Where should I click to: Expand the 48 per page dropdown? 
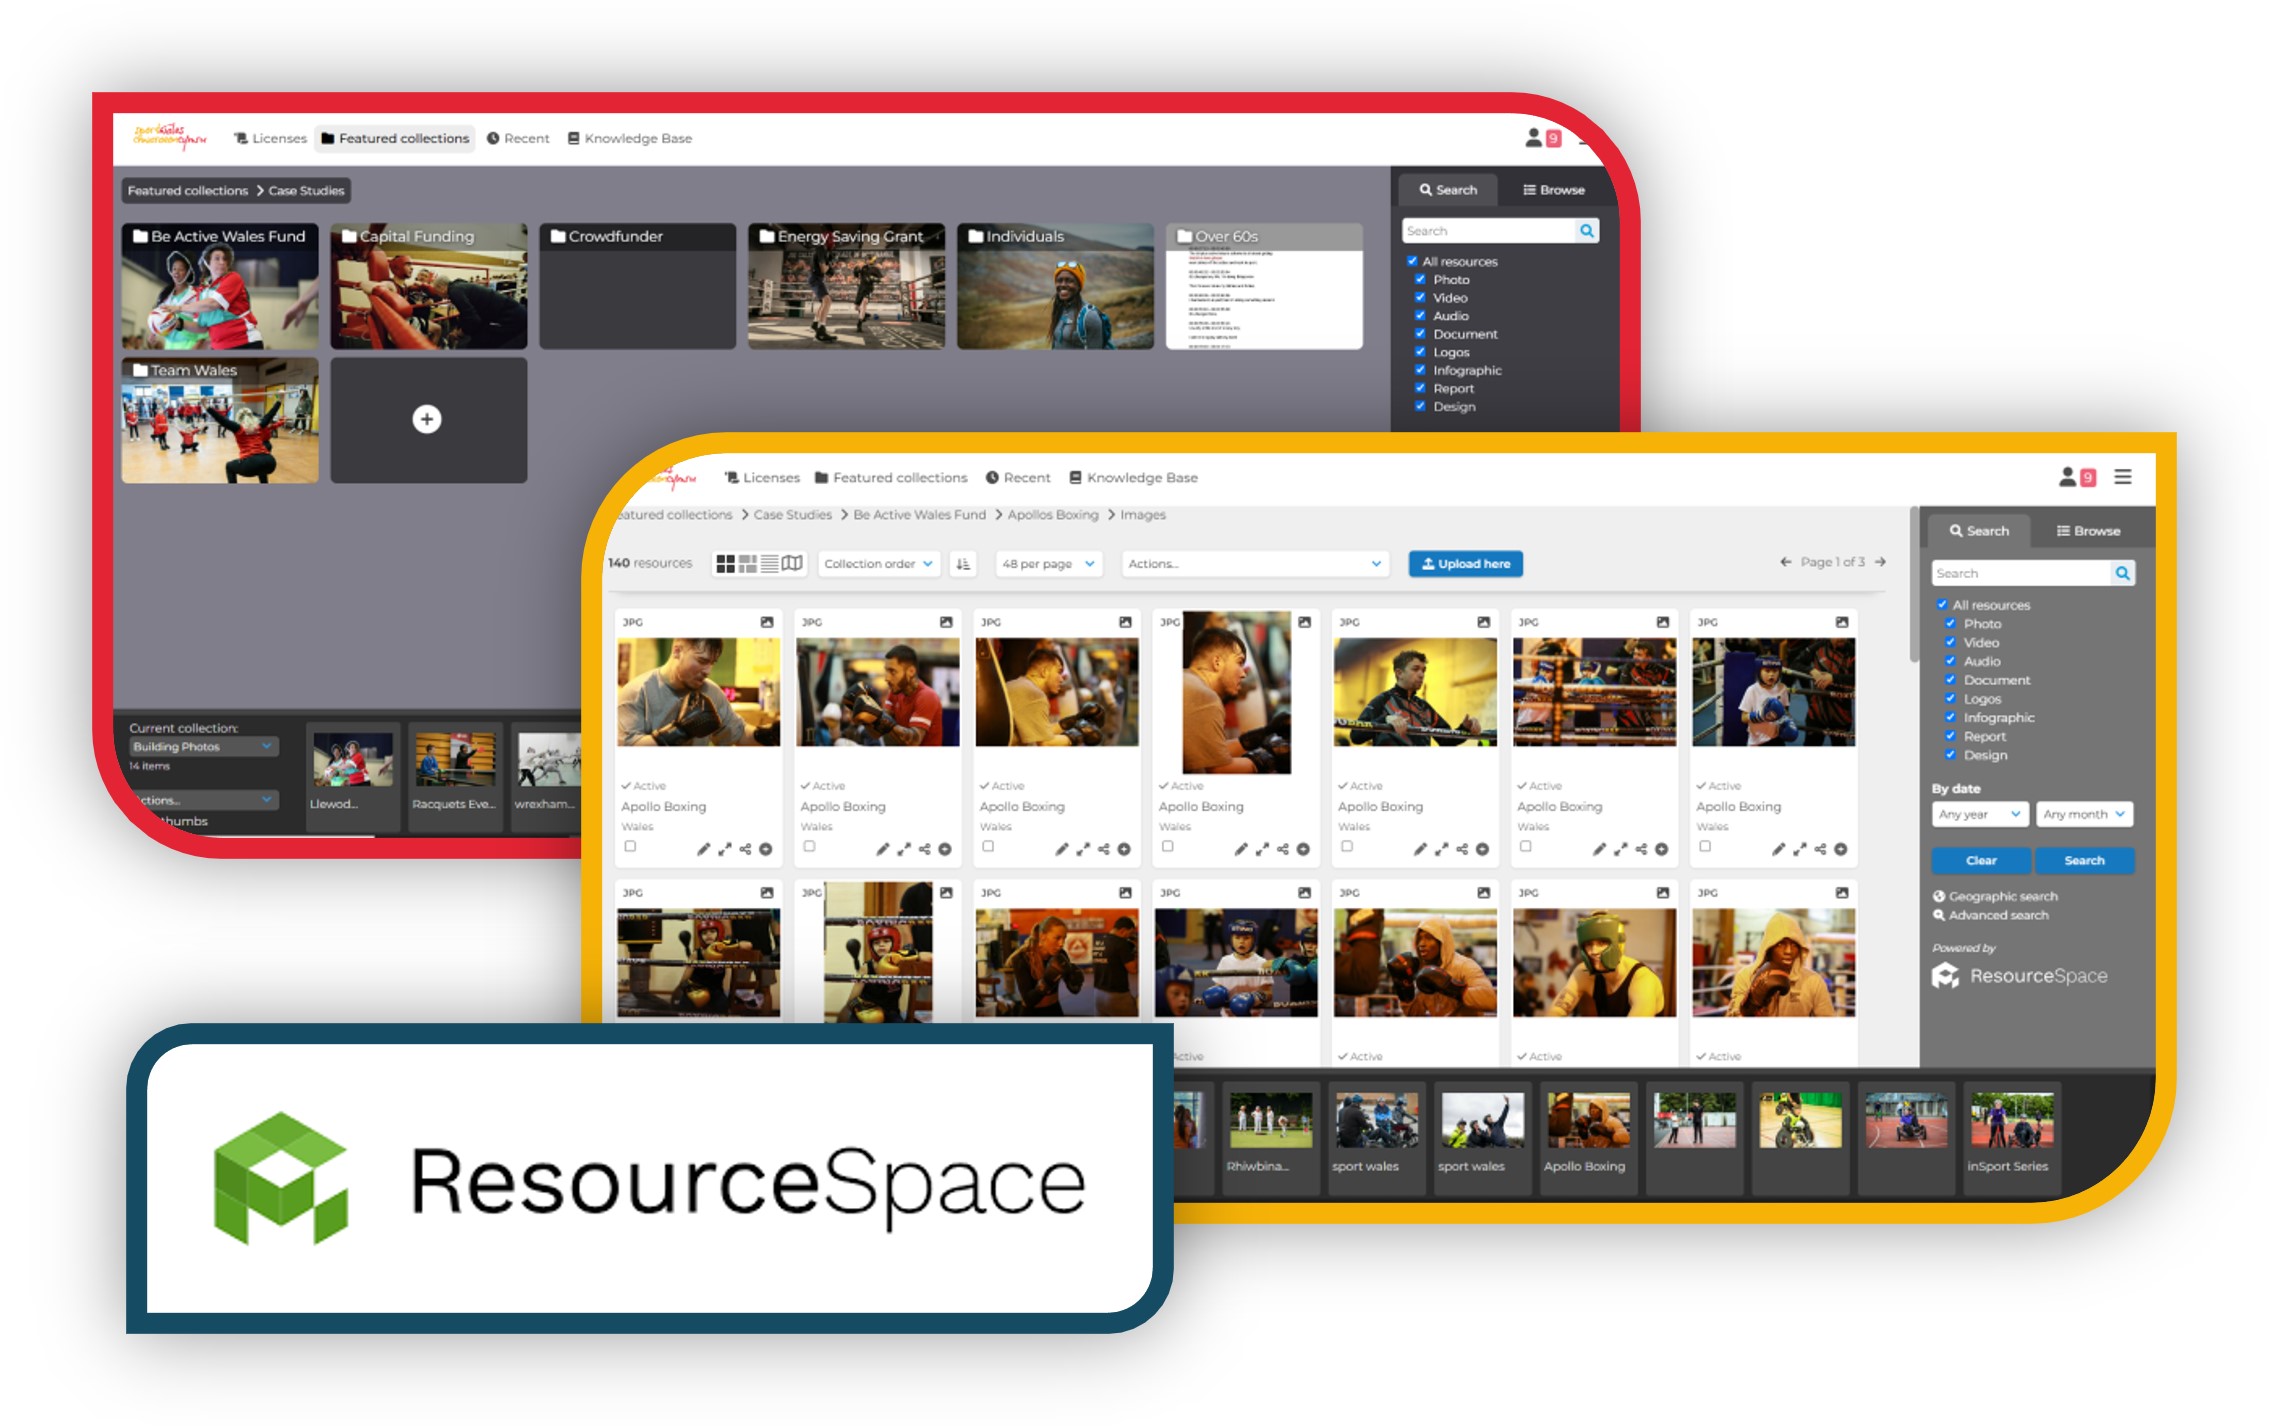pos(1048,564)
